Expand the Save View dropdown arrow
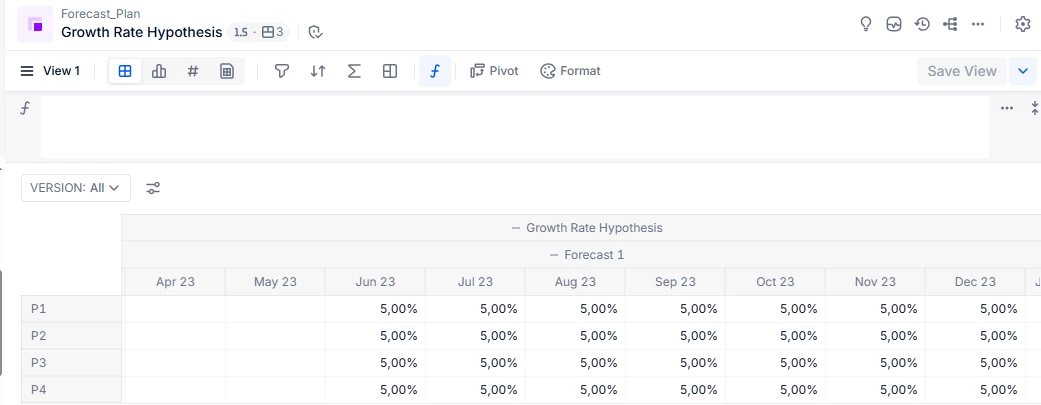 coord(1022,71)
